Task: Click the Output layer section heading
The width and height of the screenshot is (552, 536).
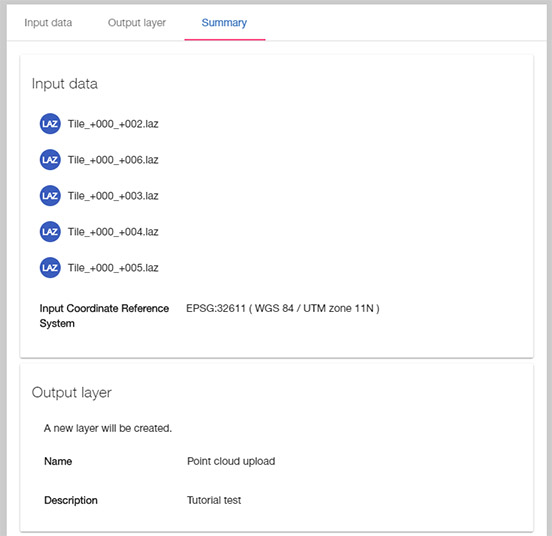Action: click(71, 392)
